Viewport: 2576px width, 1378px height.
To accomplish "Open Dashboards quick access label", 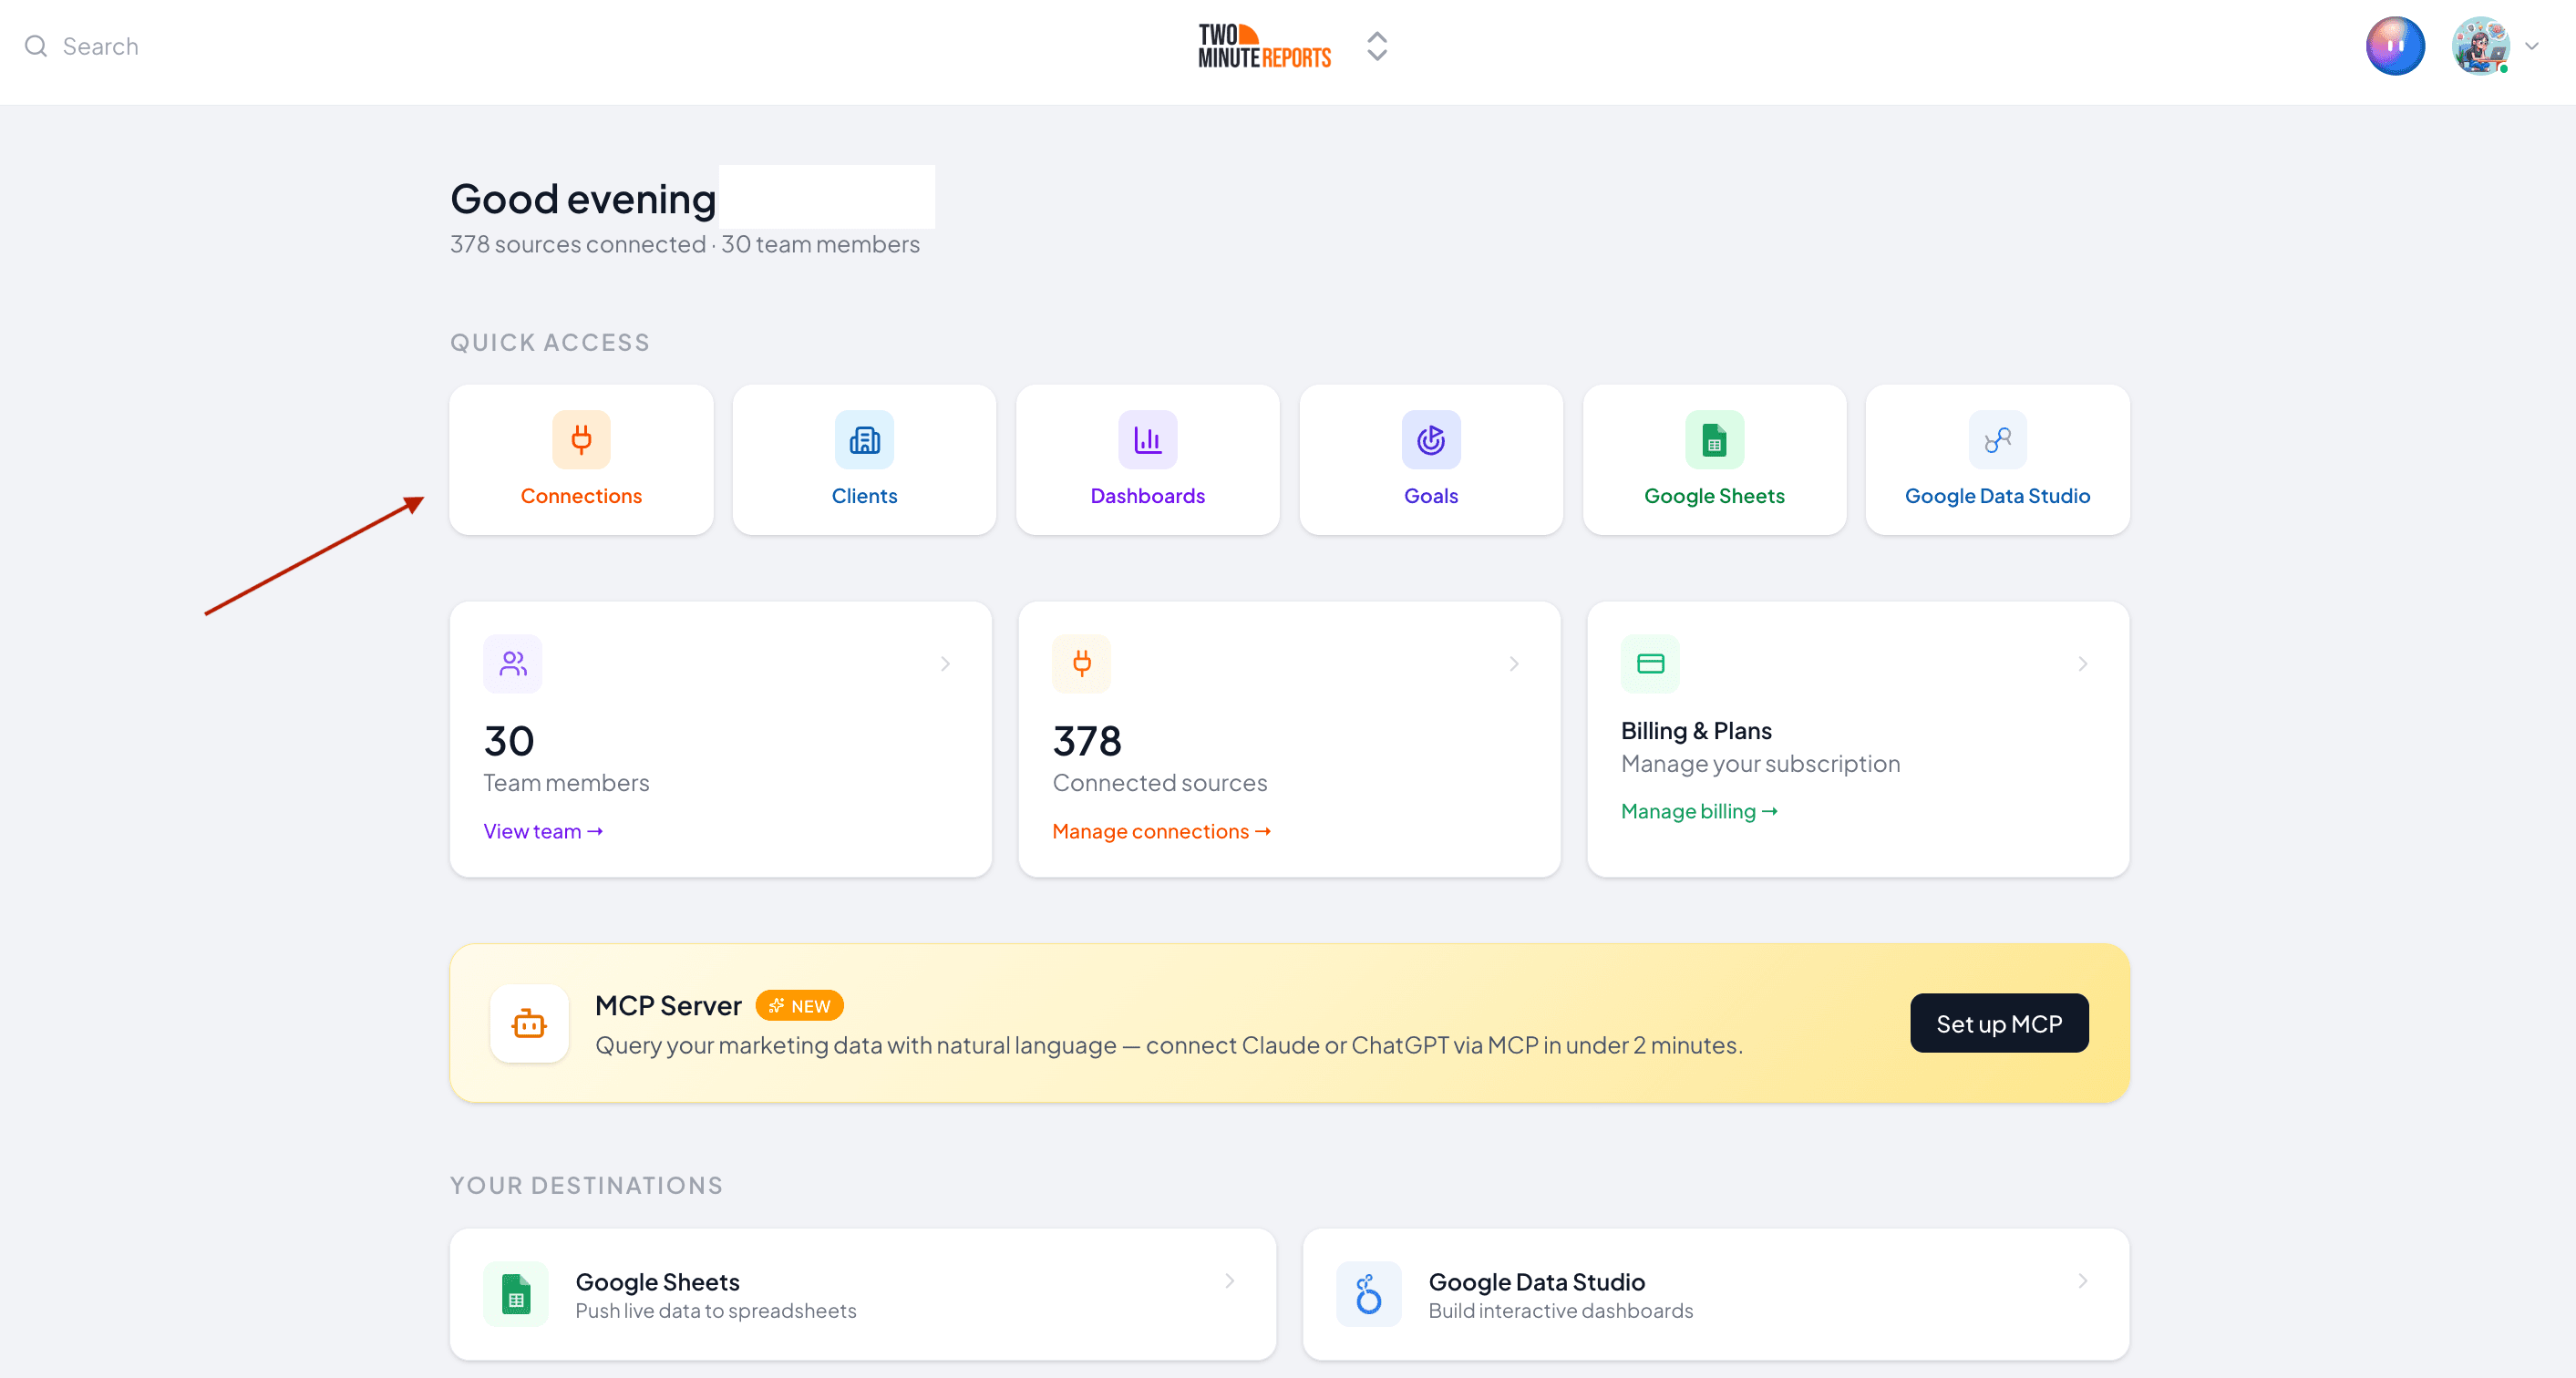I will (x=1147, y=496).
